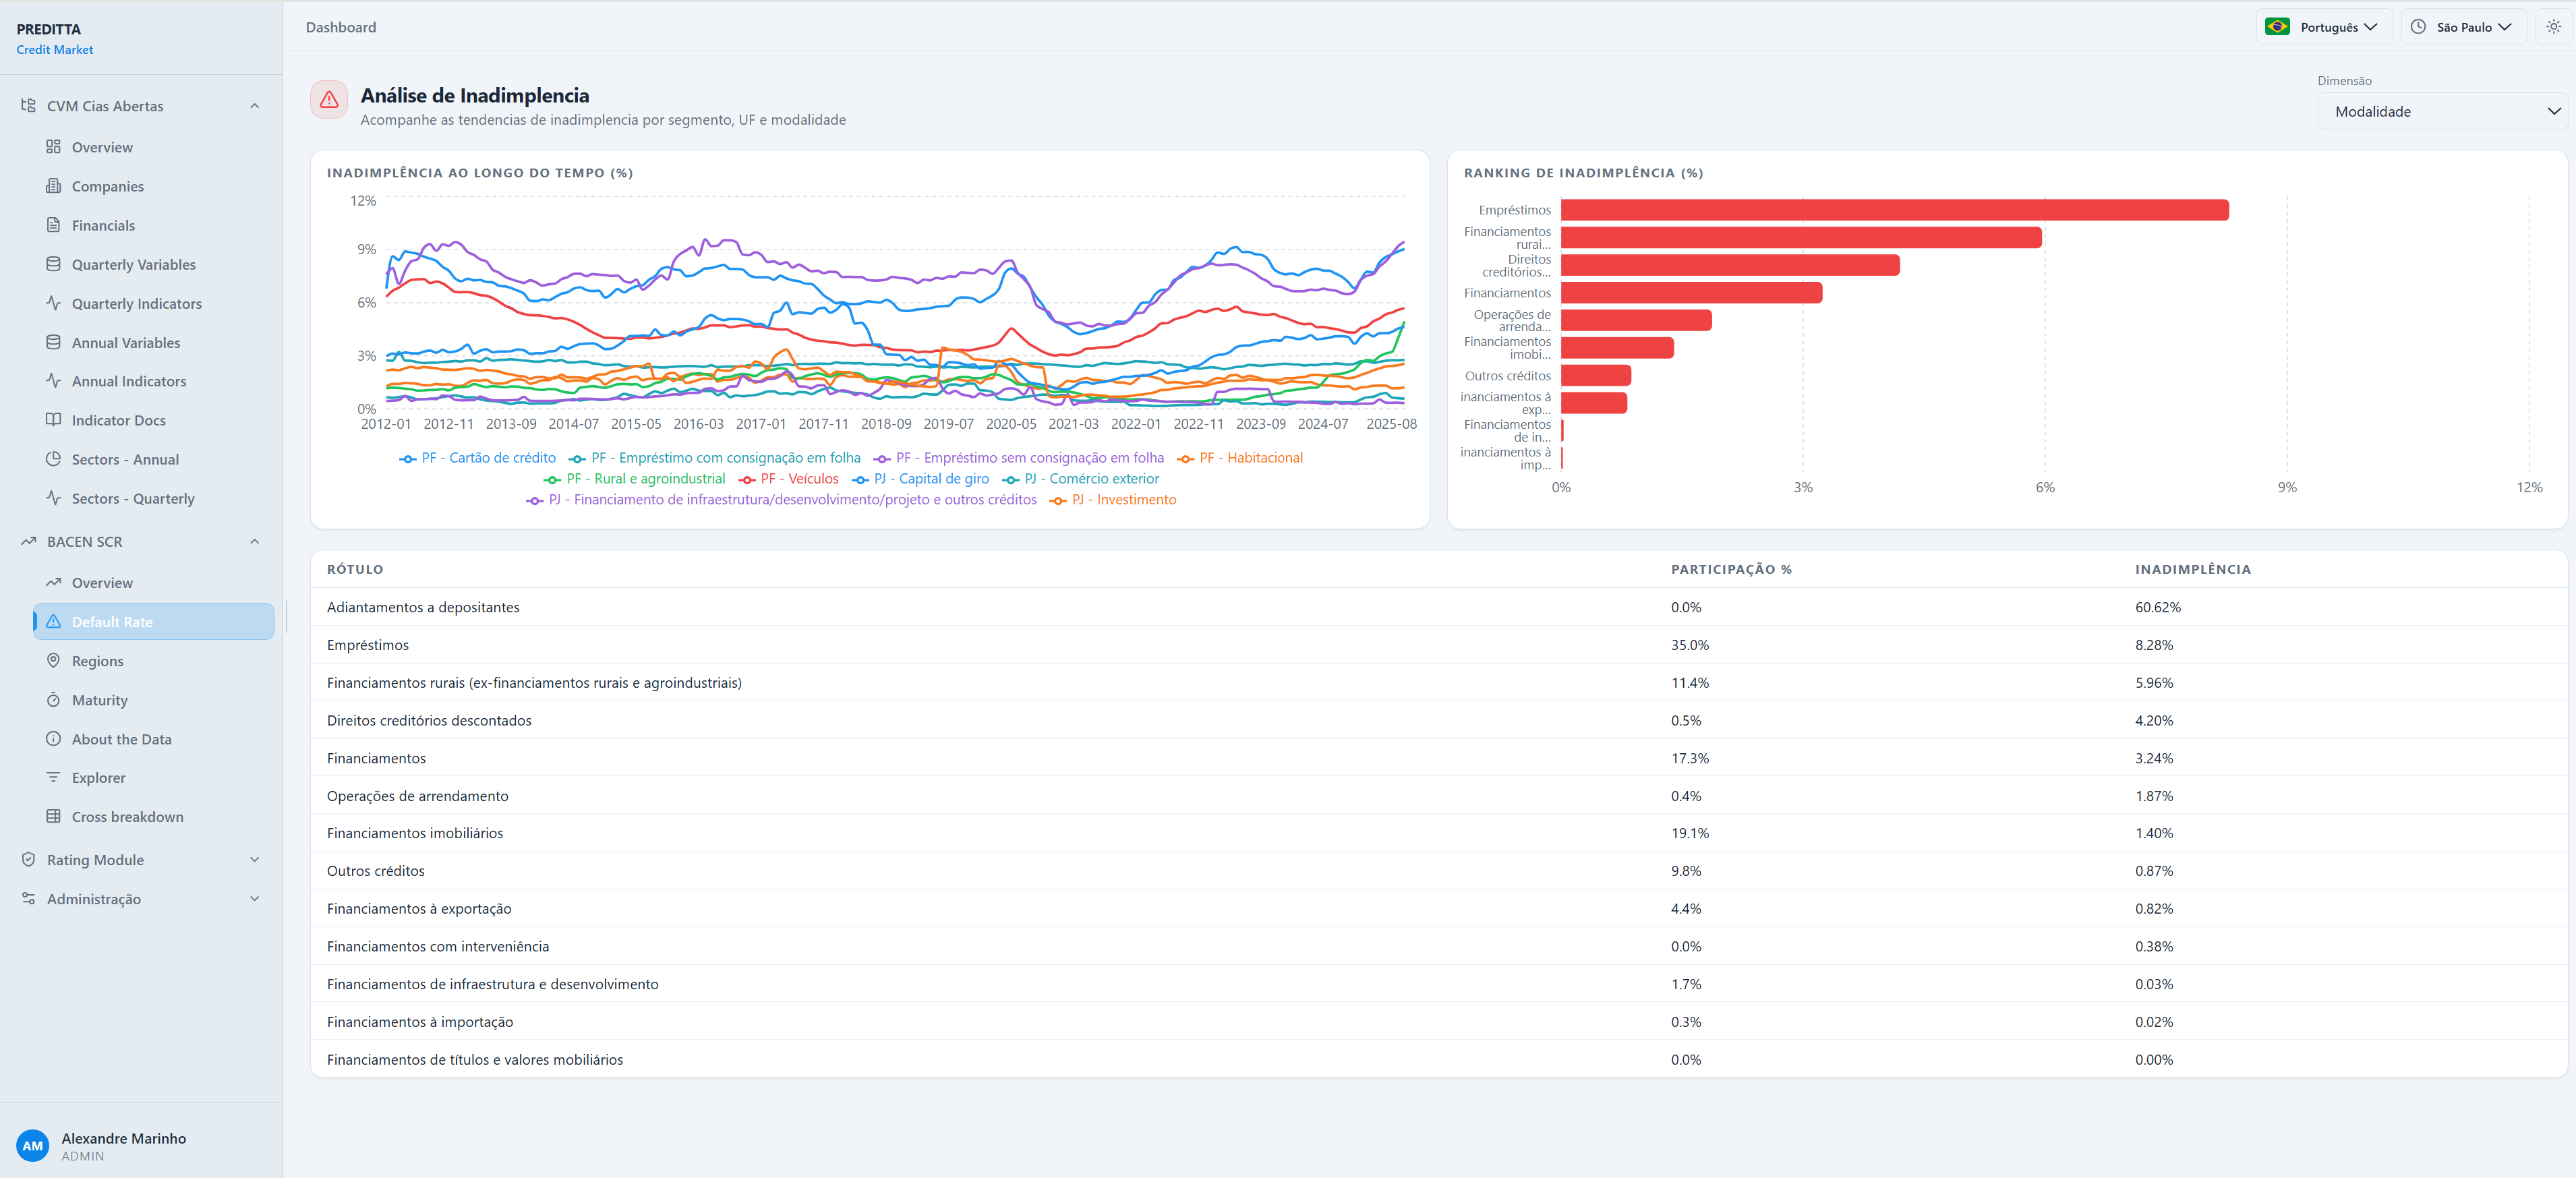Click the Cross breakdown table icon
The image size is (2576, 1178).
(x=53, y=817)
